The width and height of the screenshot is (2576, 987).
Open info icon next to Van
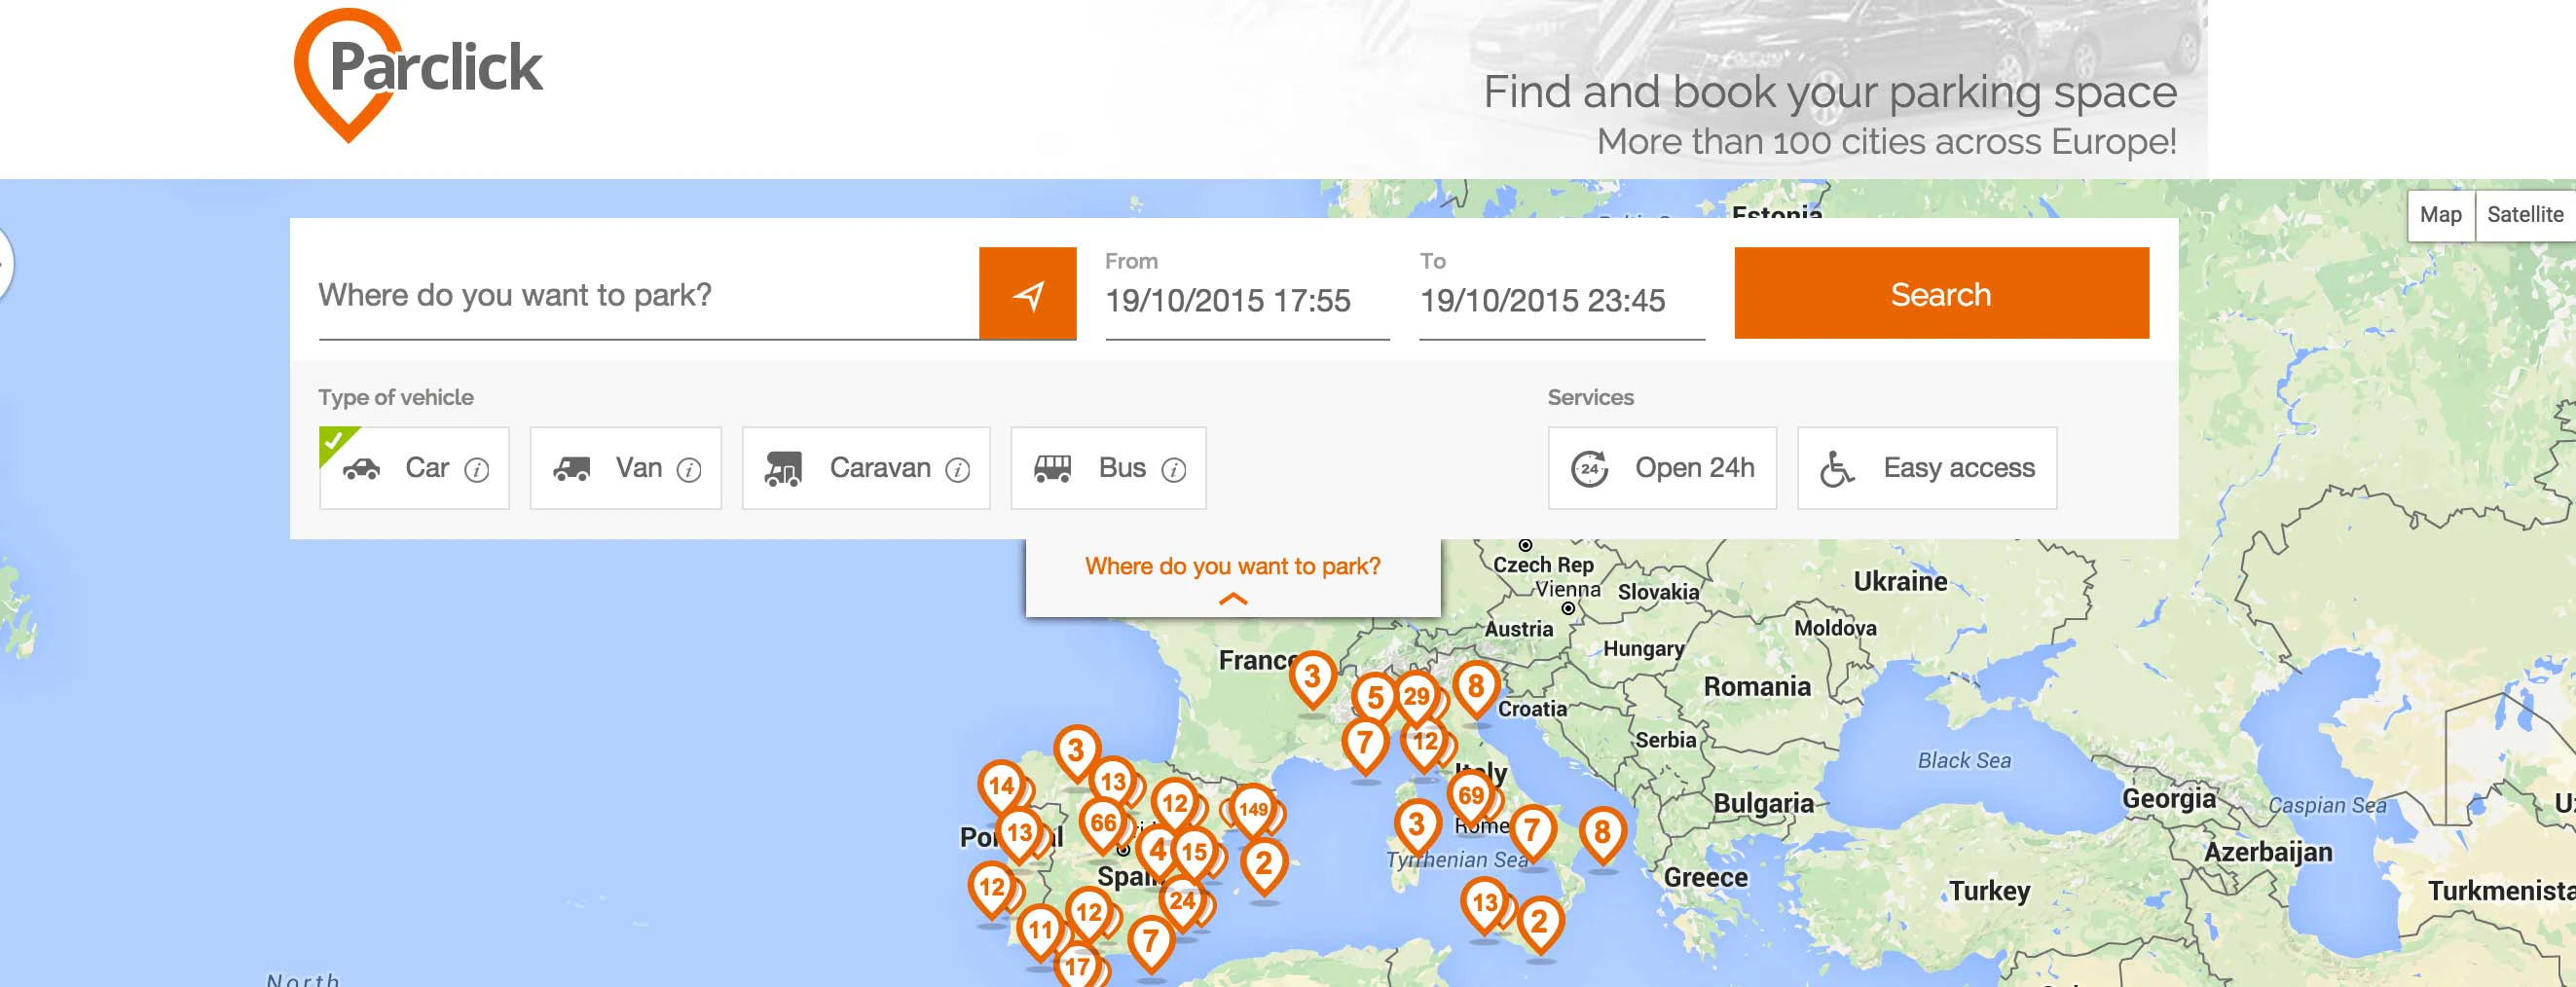coord(689,469)
